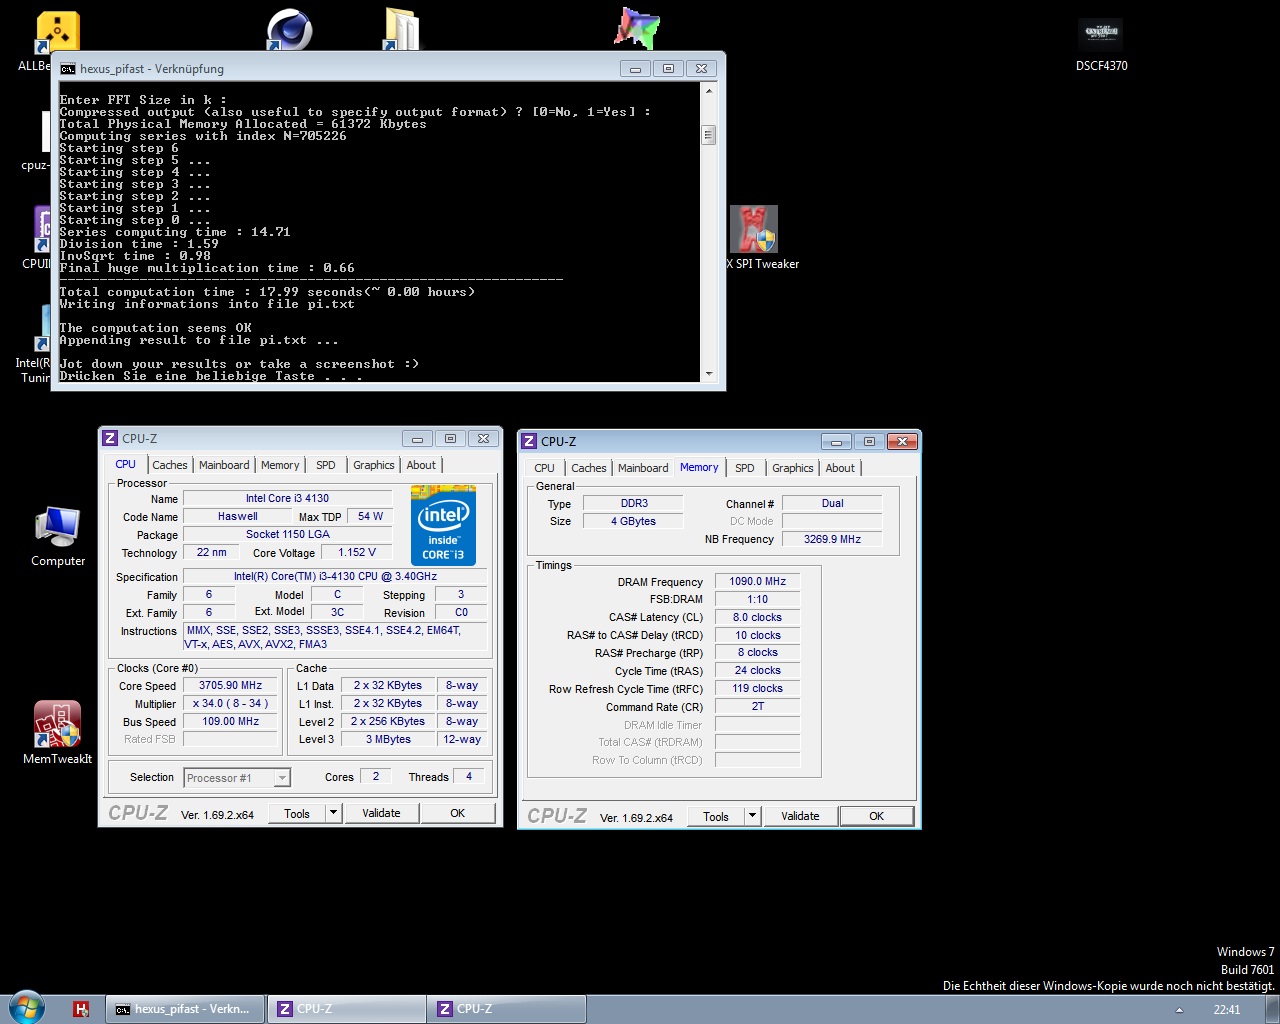Click the taskbar clock showing 22:41

1227,1010
